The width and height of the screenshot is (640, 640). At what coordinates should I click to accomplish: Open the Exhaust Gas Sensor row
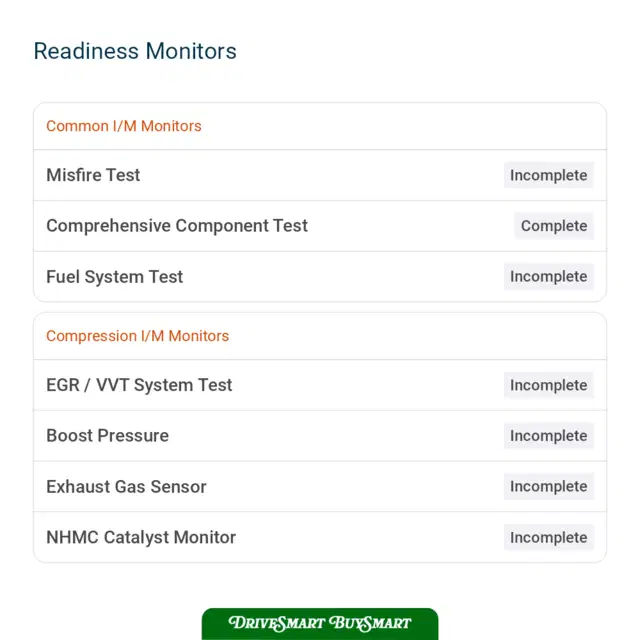320,487
